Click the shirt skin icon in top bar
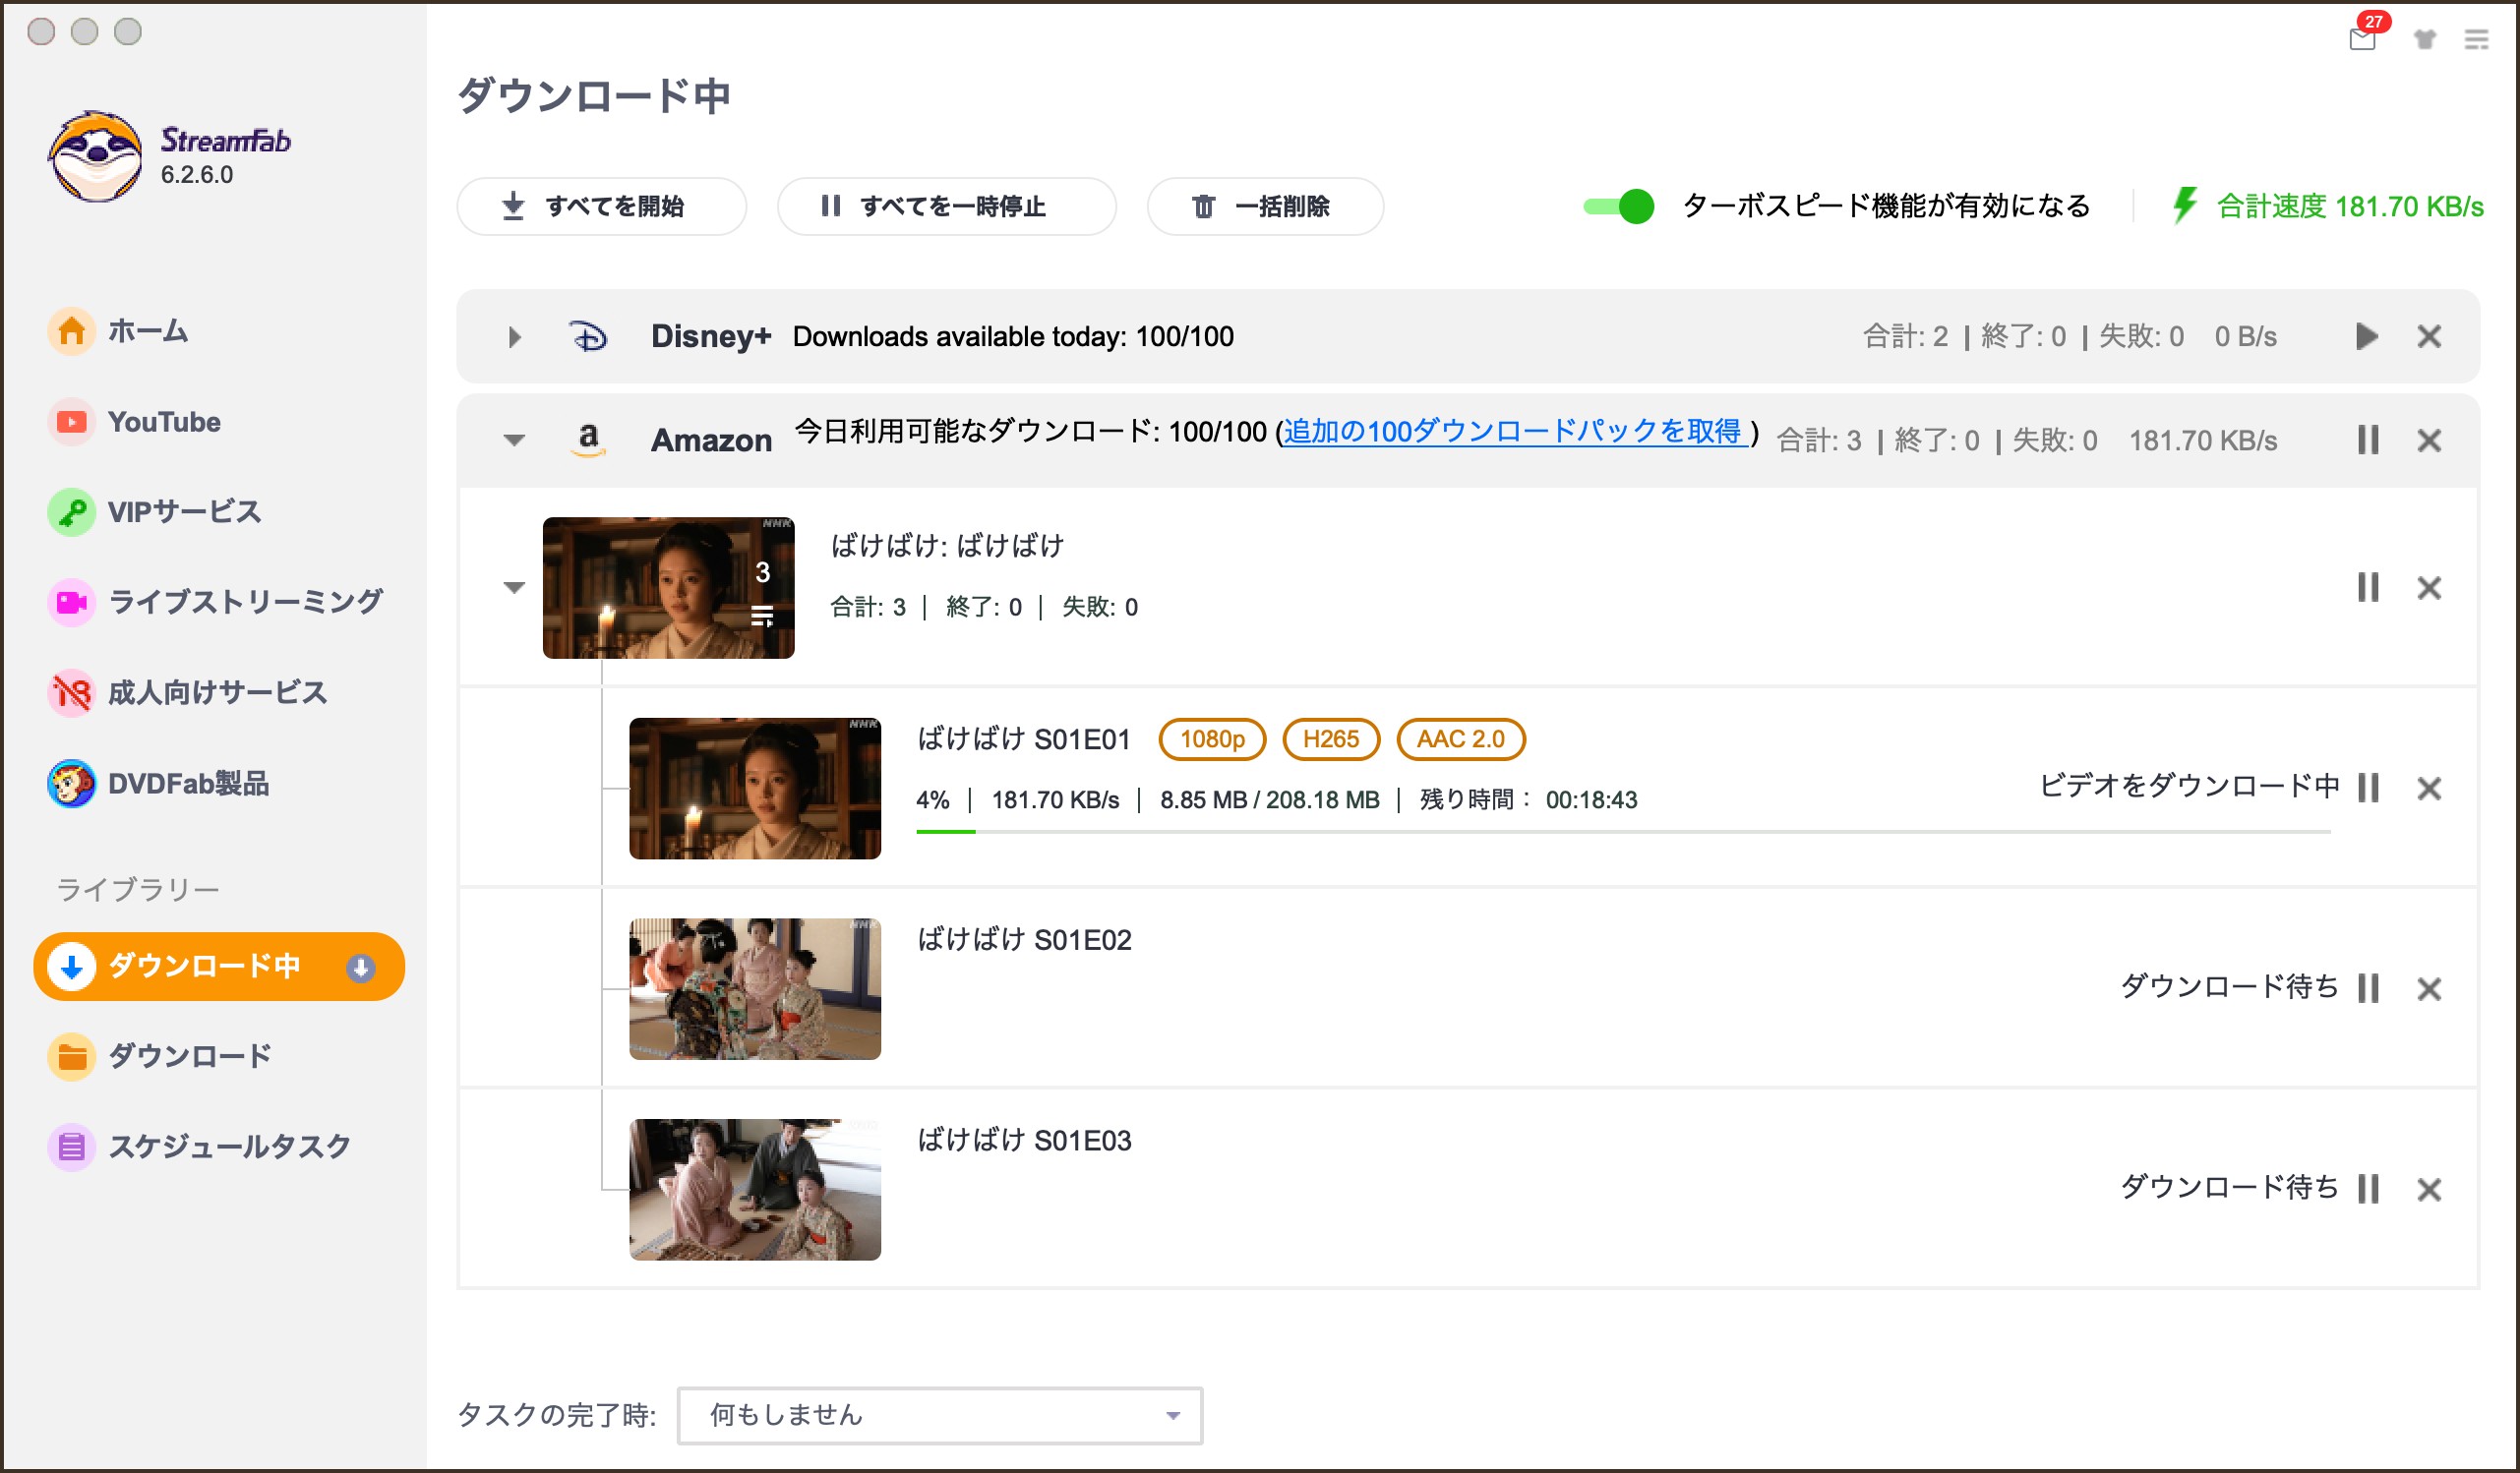Image resolution: width=2520 pixels, height=1473 pixels. [x=2425, y=40]
